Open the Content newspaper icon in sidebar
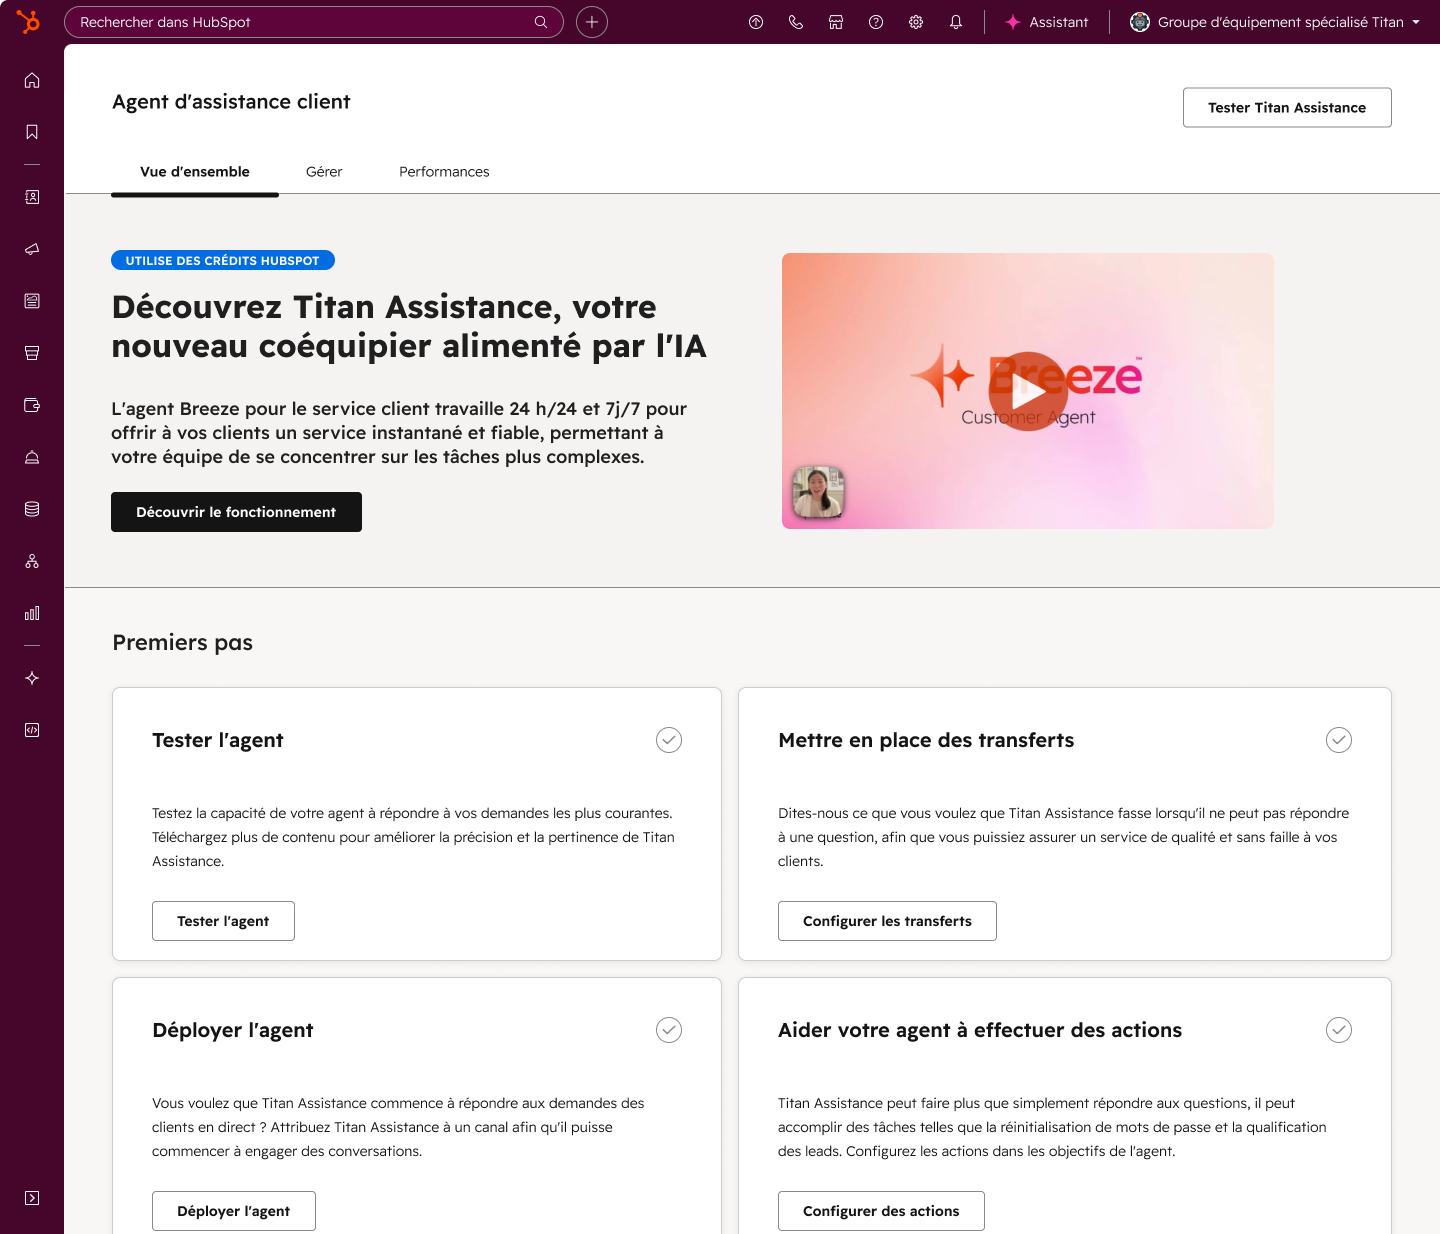Image resolution: width=1440 pixels, height=1234 pixels. click(x=32, y=301)
